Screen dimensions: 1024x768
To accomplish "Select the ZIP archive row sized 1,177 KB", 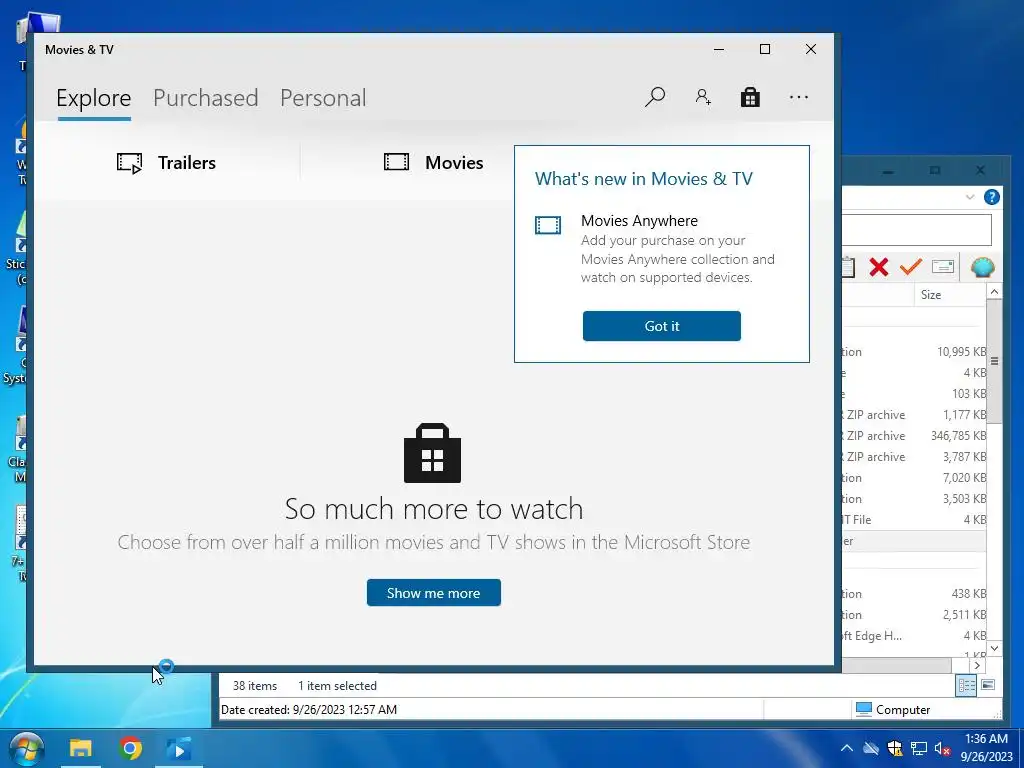I will (914, 415).
